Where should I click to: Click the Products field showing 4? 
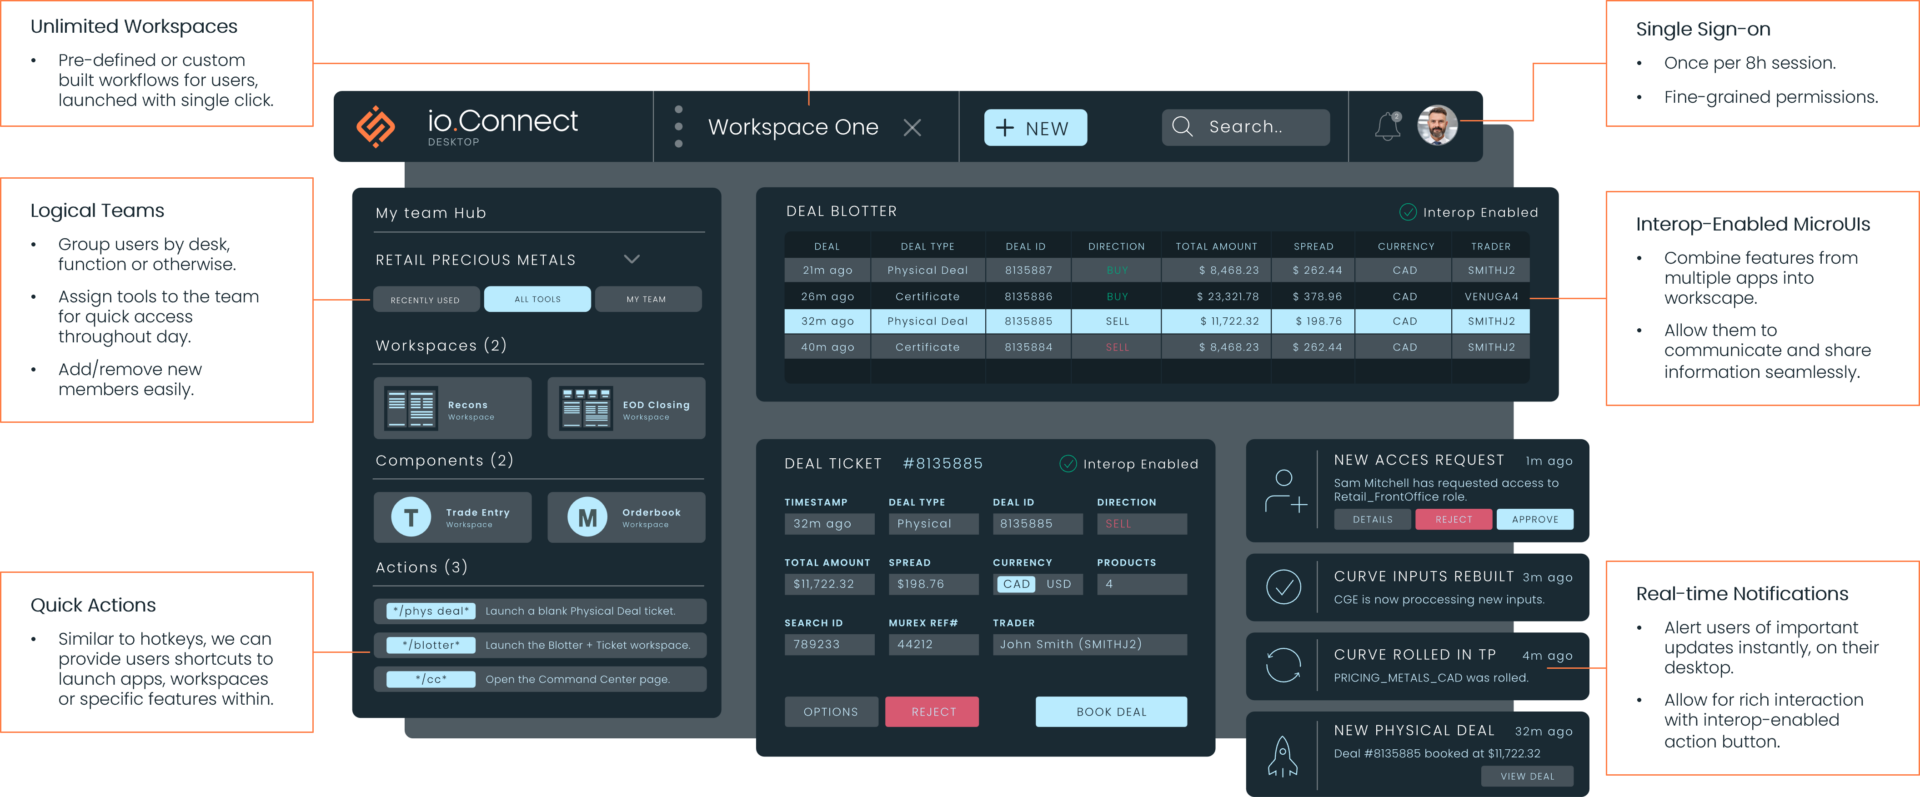coord(1141,584)
